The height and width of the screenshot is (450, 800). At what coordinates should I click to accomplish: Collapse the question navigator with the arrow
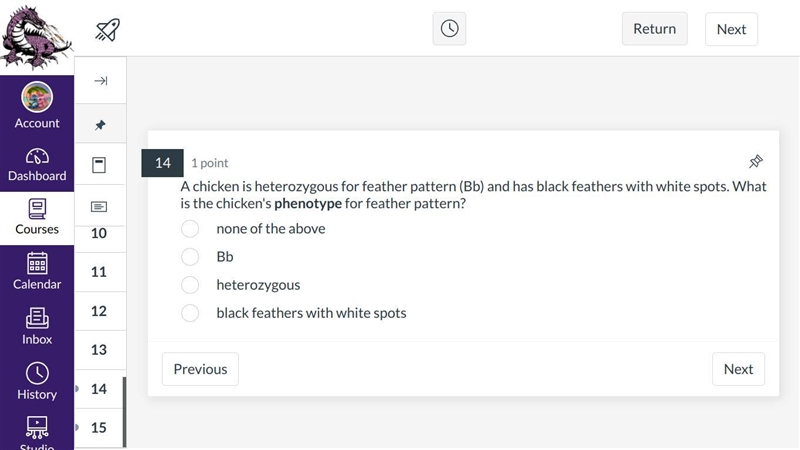pyautogui.click(x=101, y=81)
